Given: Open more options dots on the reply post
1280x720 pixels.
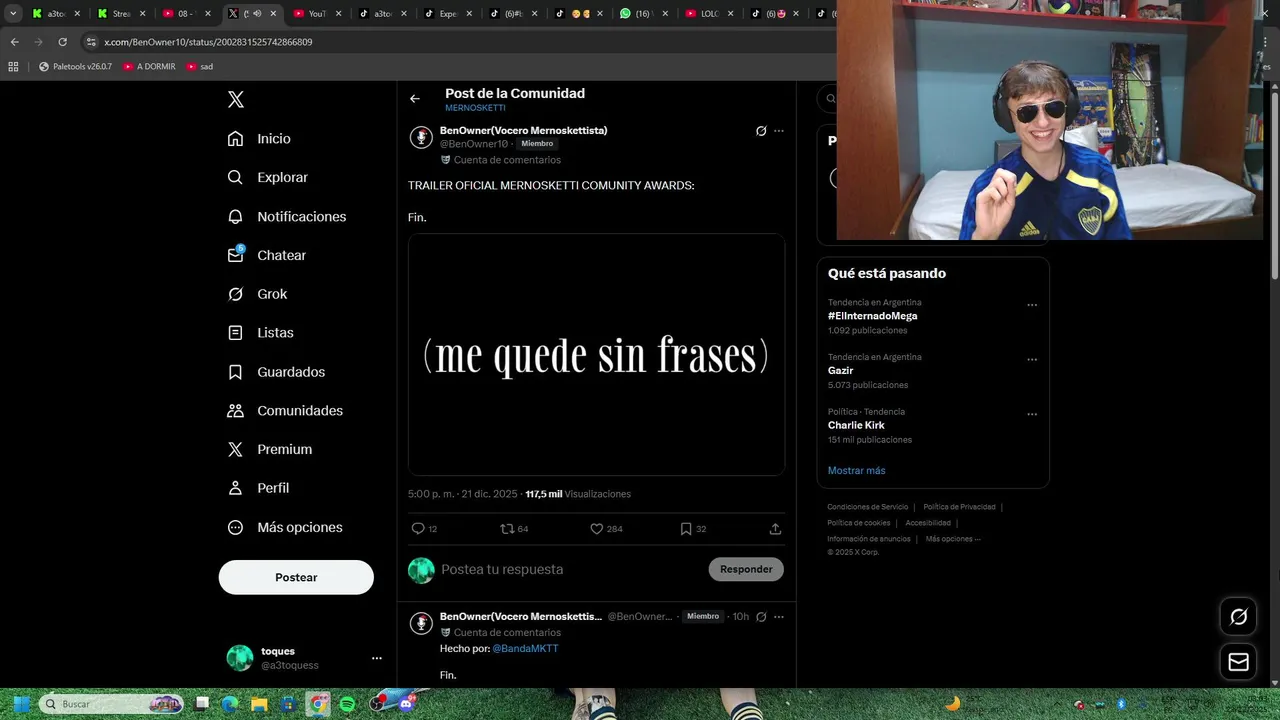Looking at the screenshot, I should pyautogui.click(x=779, y=617).
